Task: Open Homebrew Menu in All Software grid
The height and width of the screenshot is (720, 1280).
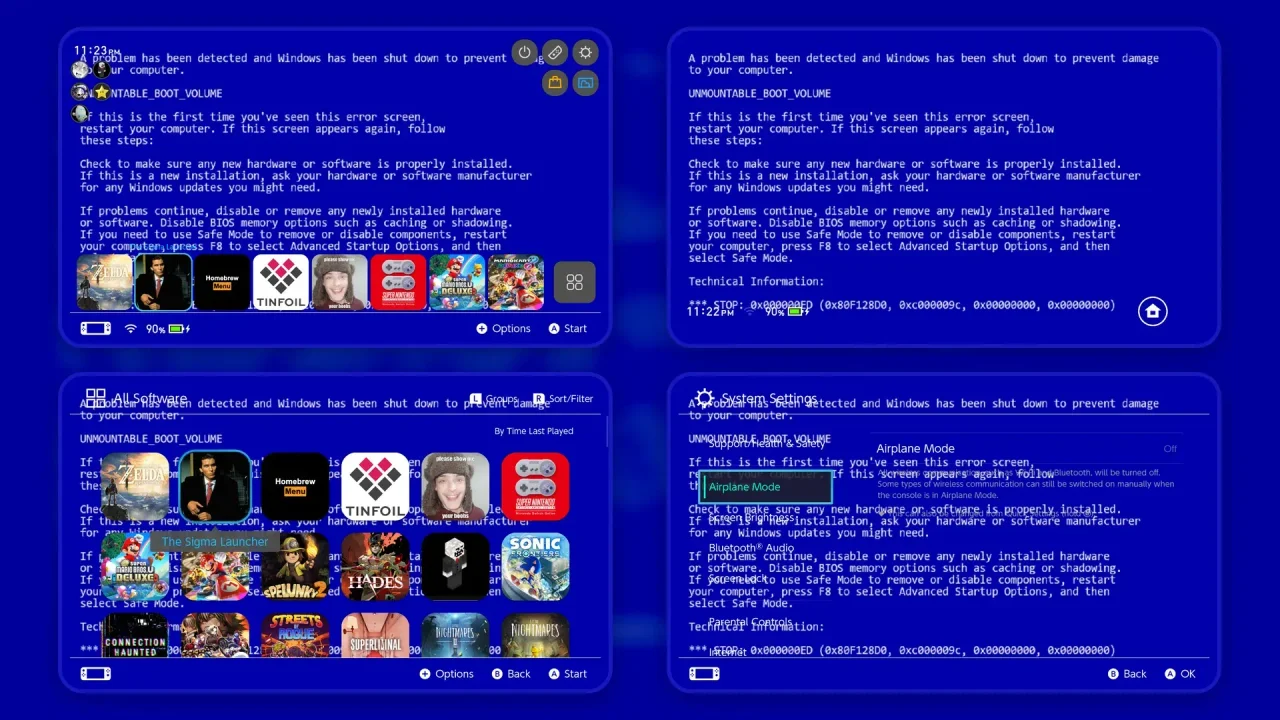Action: click(x=295, y=487)
